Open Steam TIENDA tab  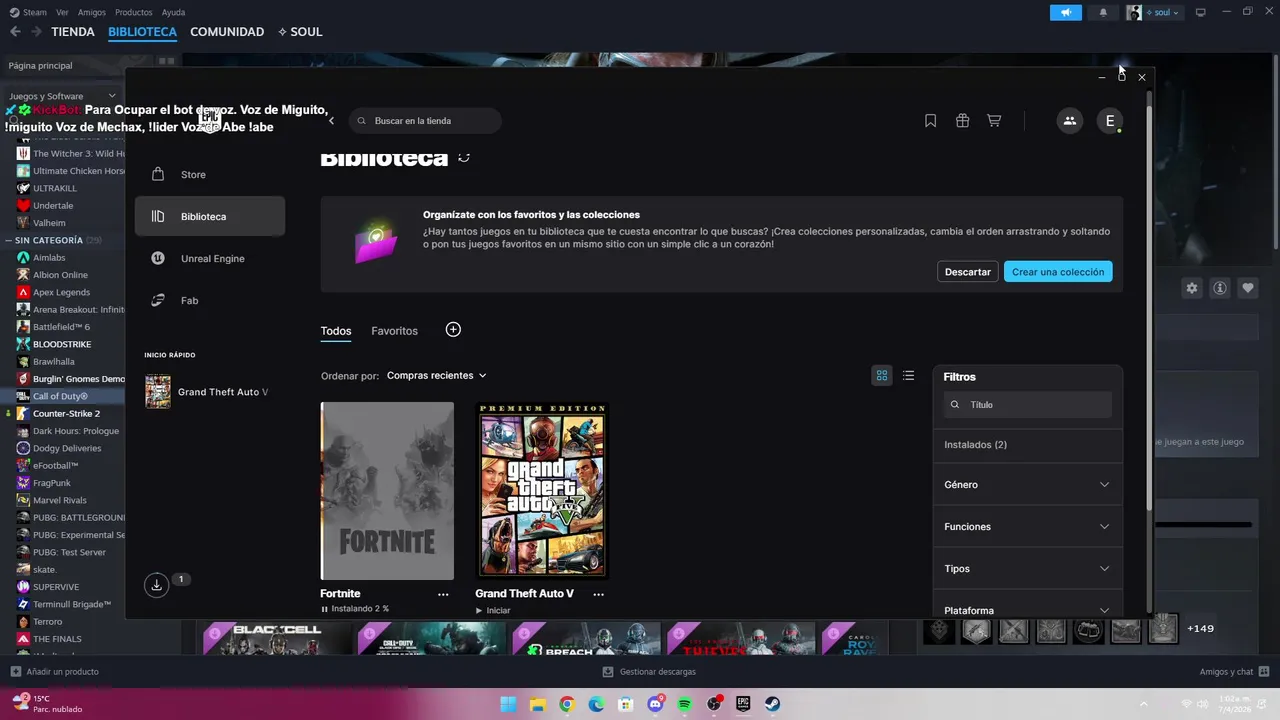click(x=73, y=32)
